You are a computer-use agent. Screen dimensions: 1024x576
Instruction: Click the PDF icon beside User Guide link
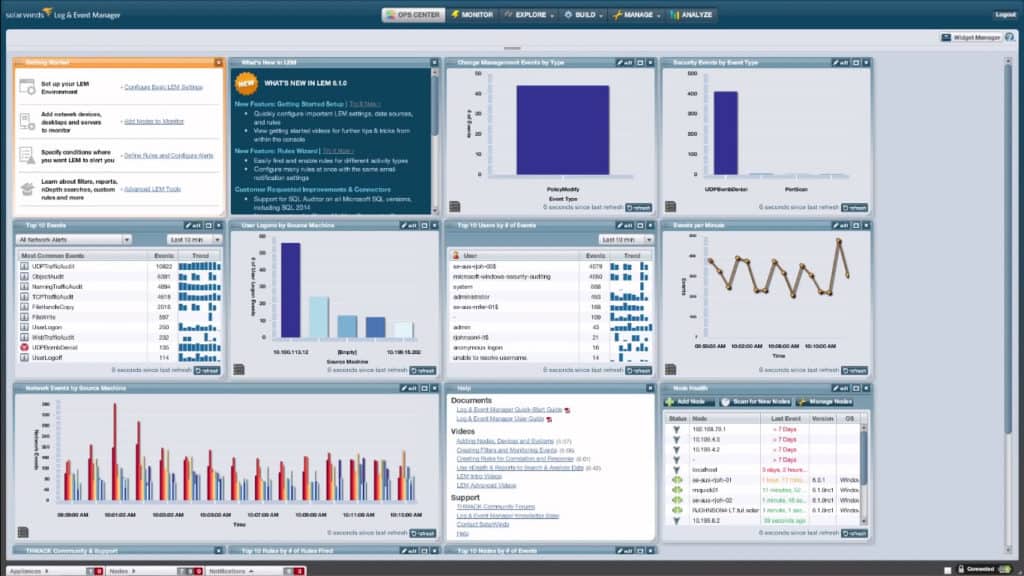[x=549, y=419]
